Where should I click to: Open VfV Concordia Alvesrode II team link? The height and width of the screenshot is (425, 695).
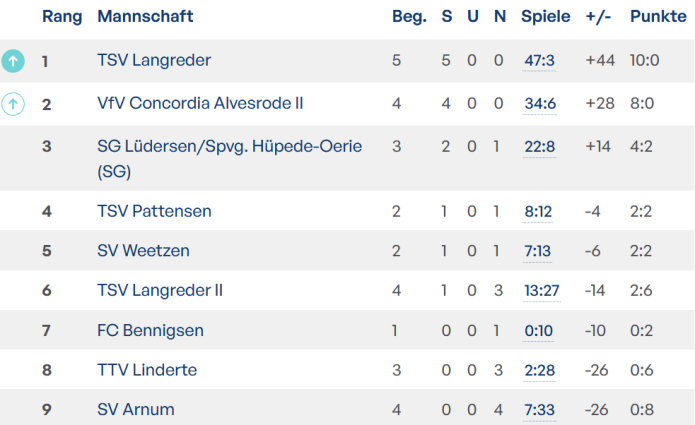200,104
